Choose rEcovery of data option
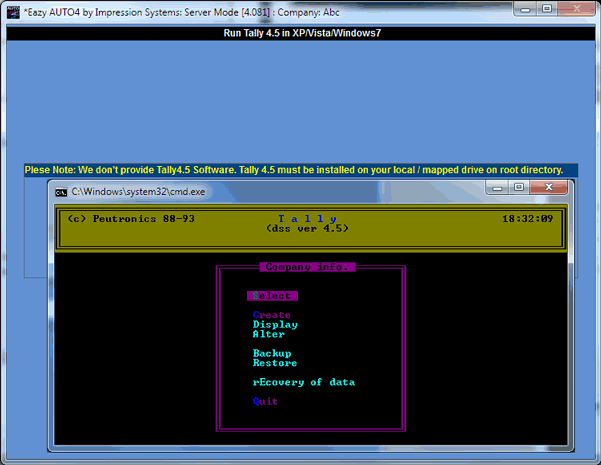 click(x=304, y=382)
